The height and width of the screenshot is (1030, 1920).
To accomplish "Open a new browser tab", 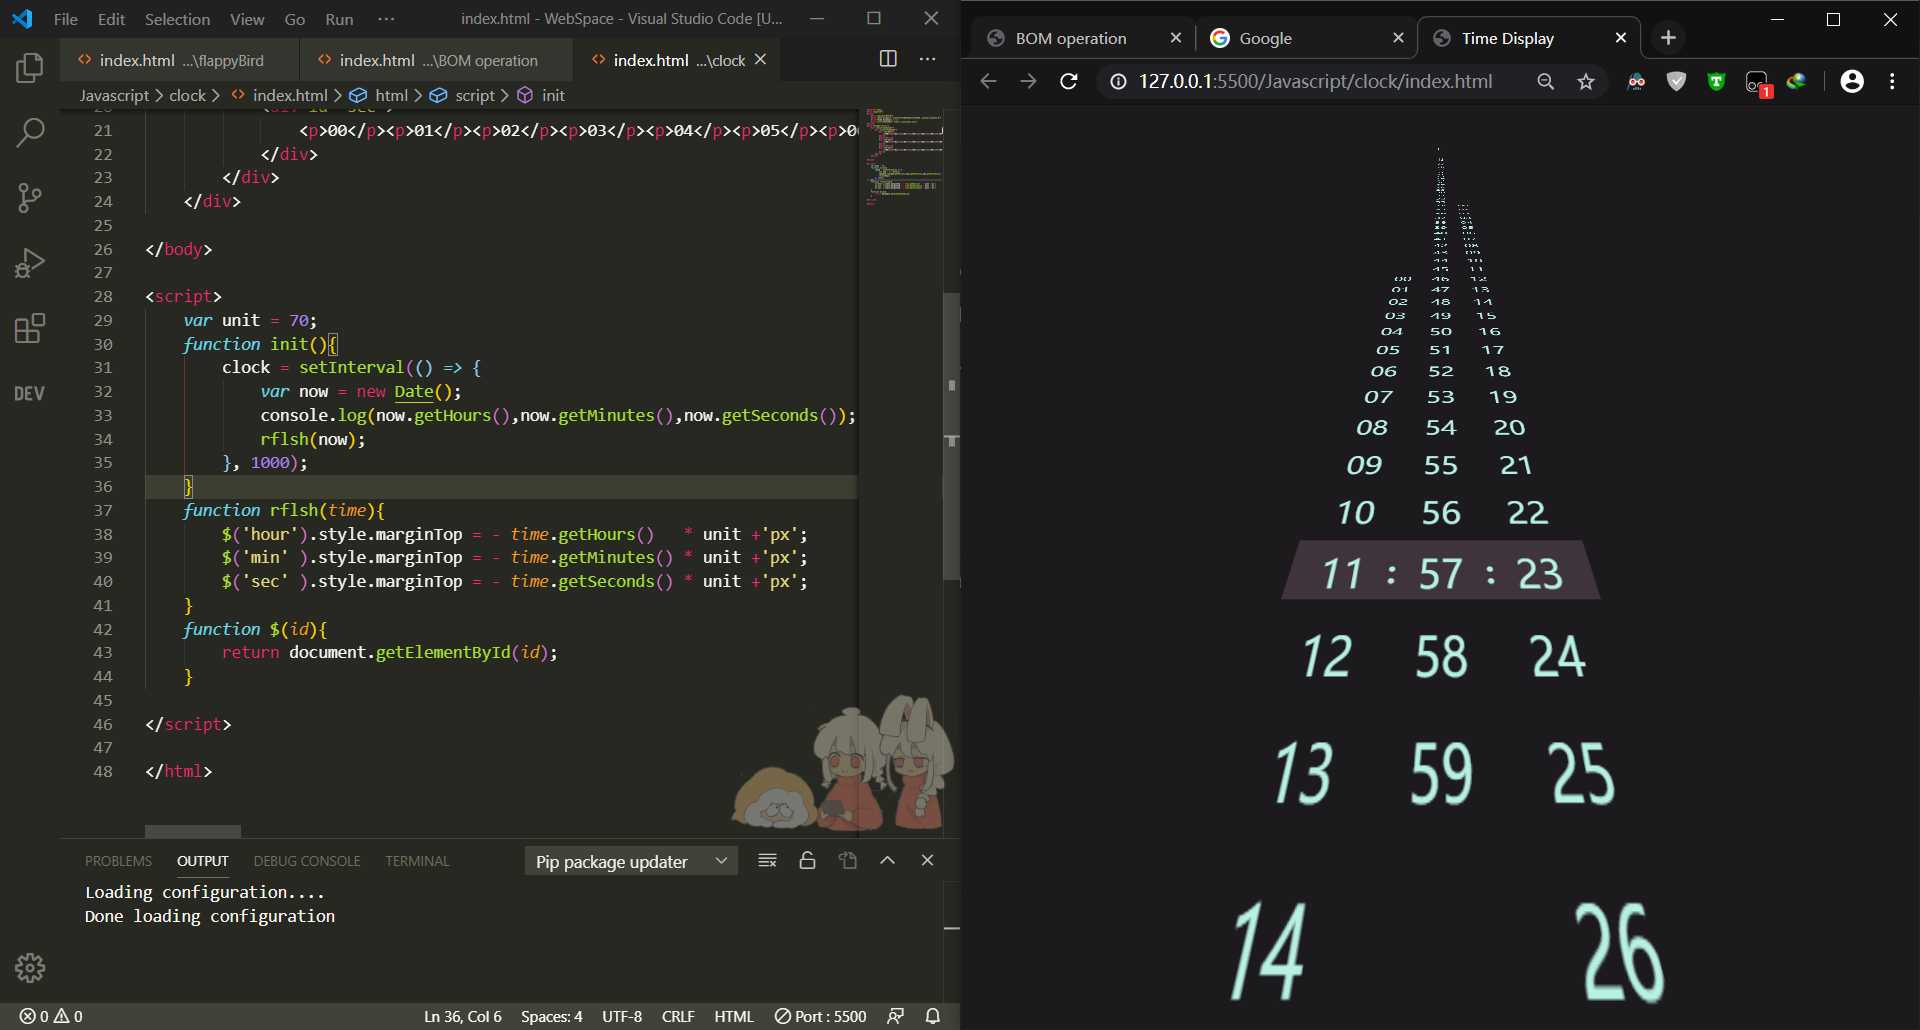I will (1668, 38).
